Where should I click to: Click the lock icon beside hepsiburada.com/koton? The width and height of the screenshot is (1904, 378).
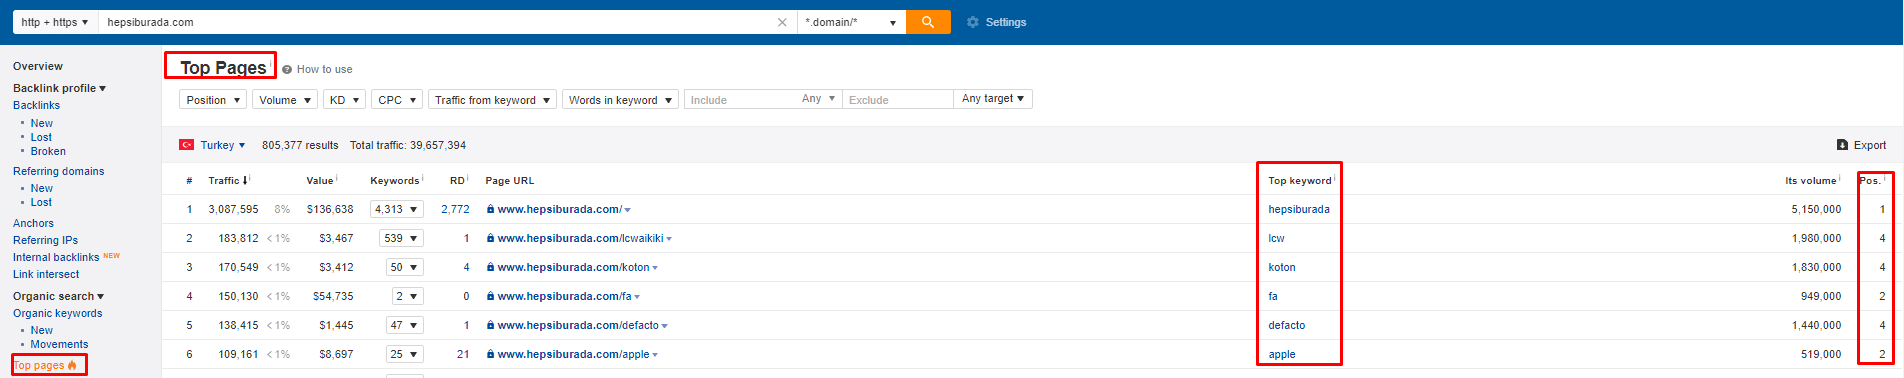click(x=490, y=267)
